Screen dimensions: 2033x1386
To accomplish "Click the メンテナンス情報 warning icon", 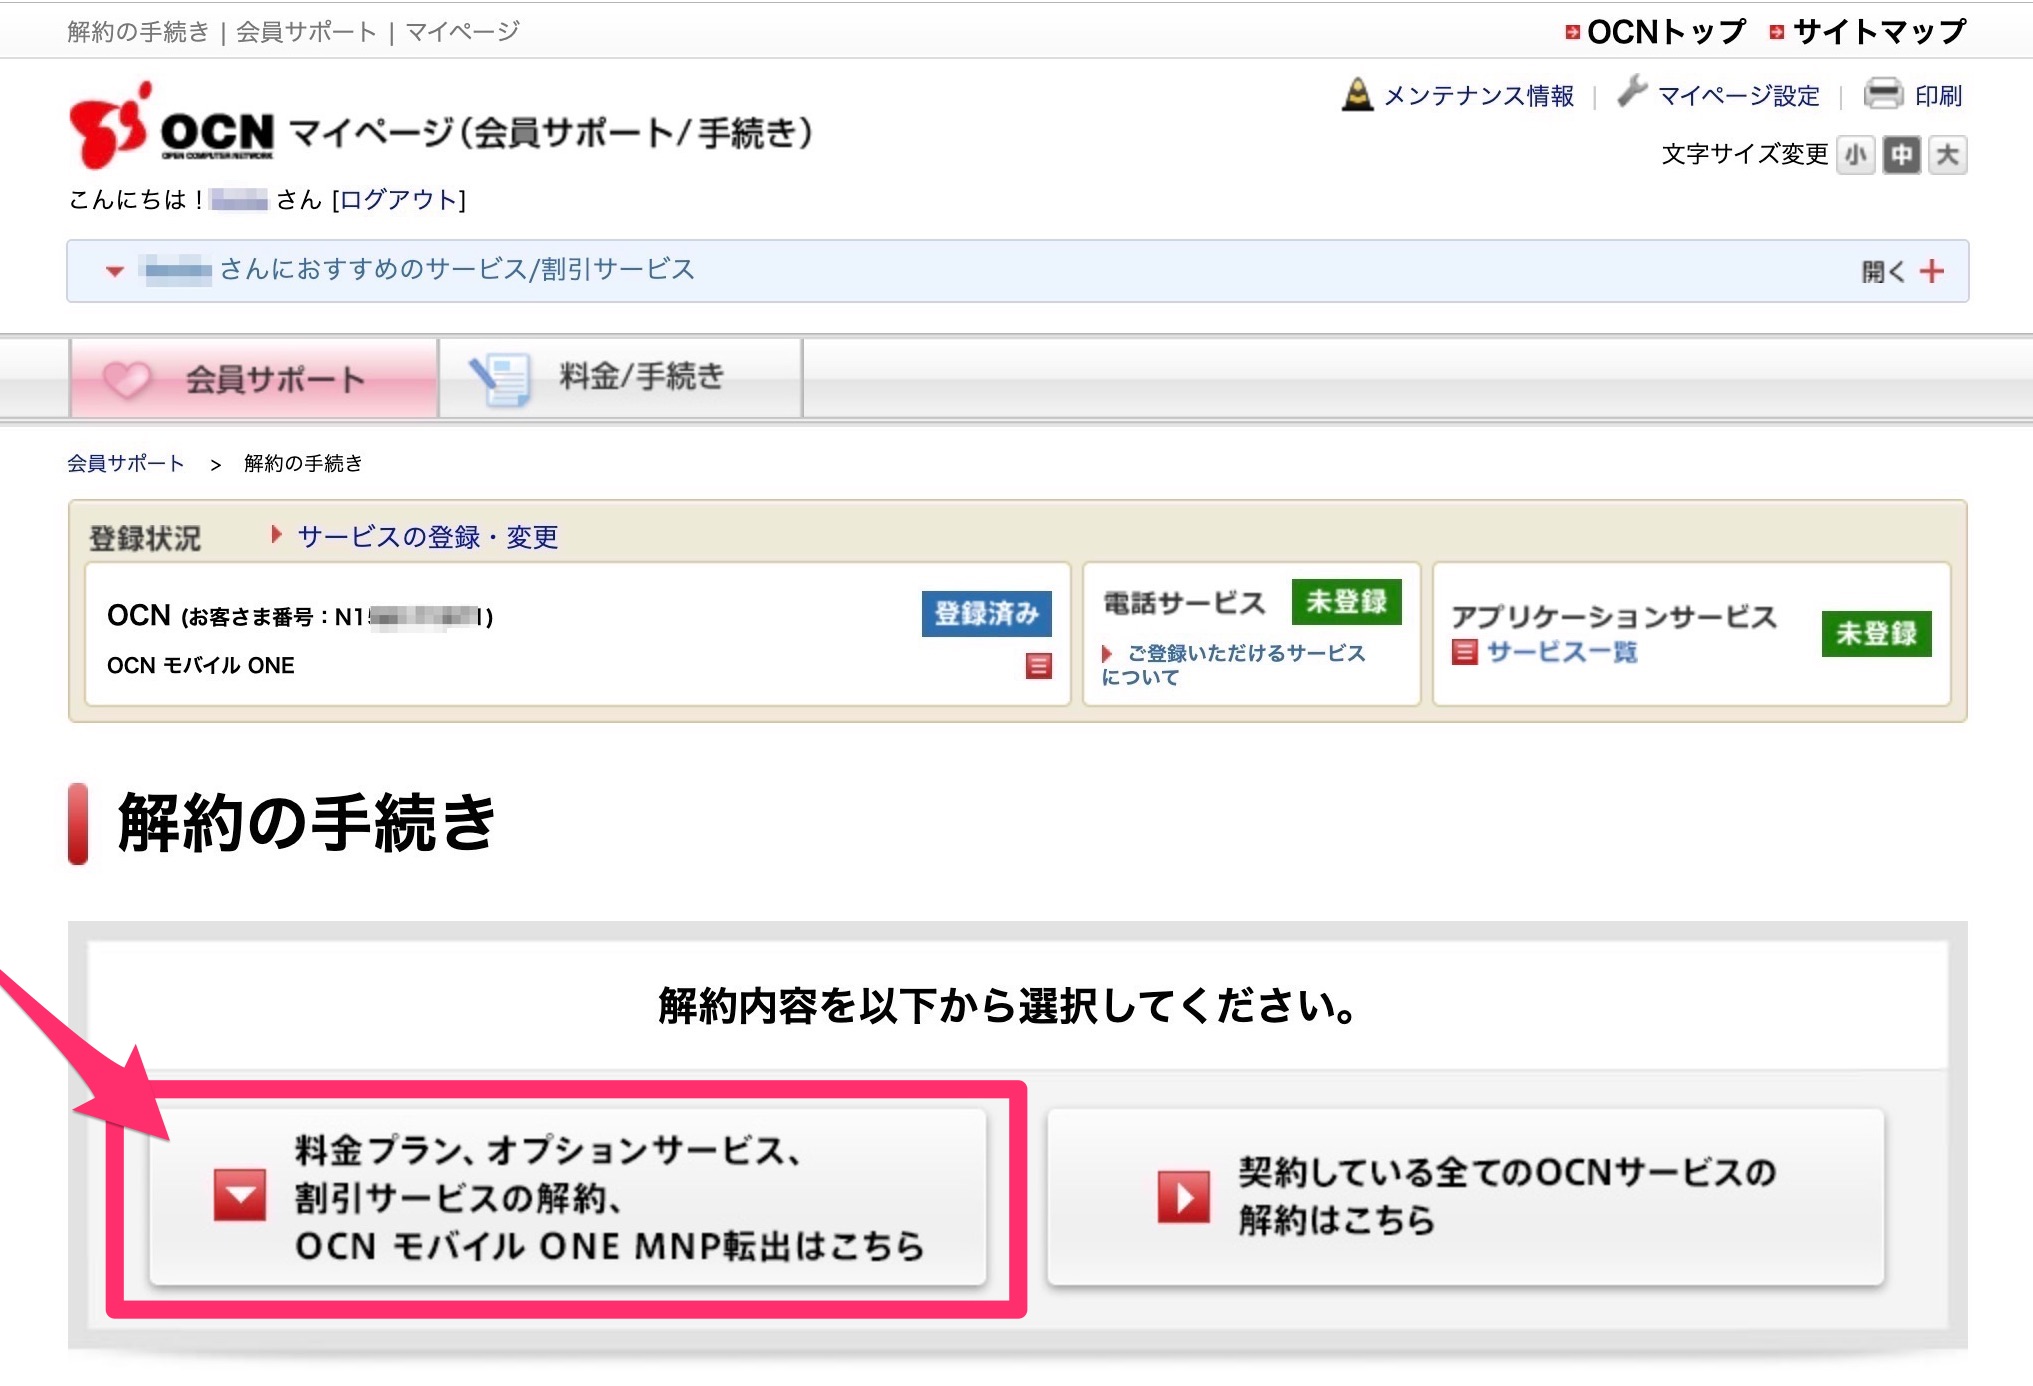I will click(x=1357, y=95).
